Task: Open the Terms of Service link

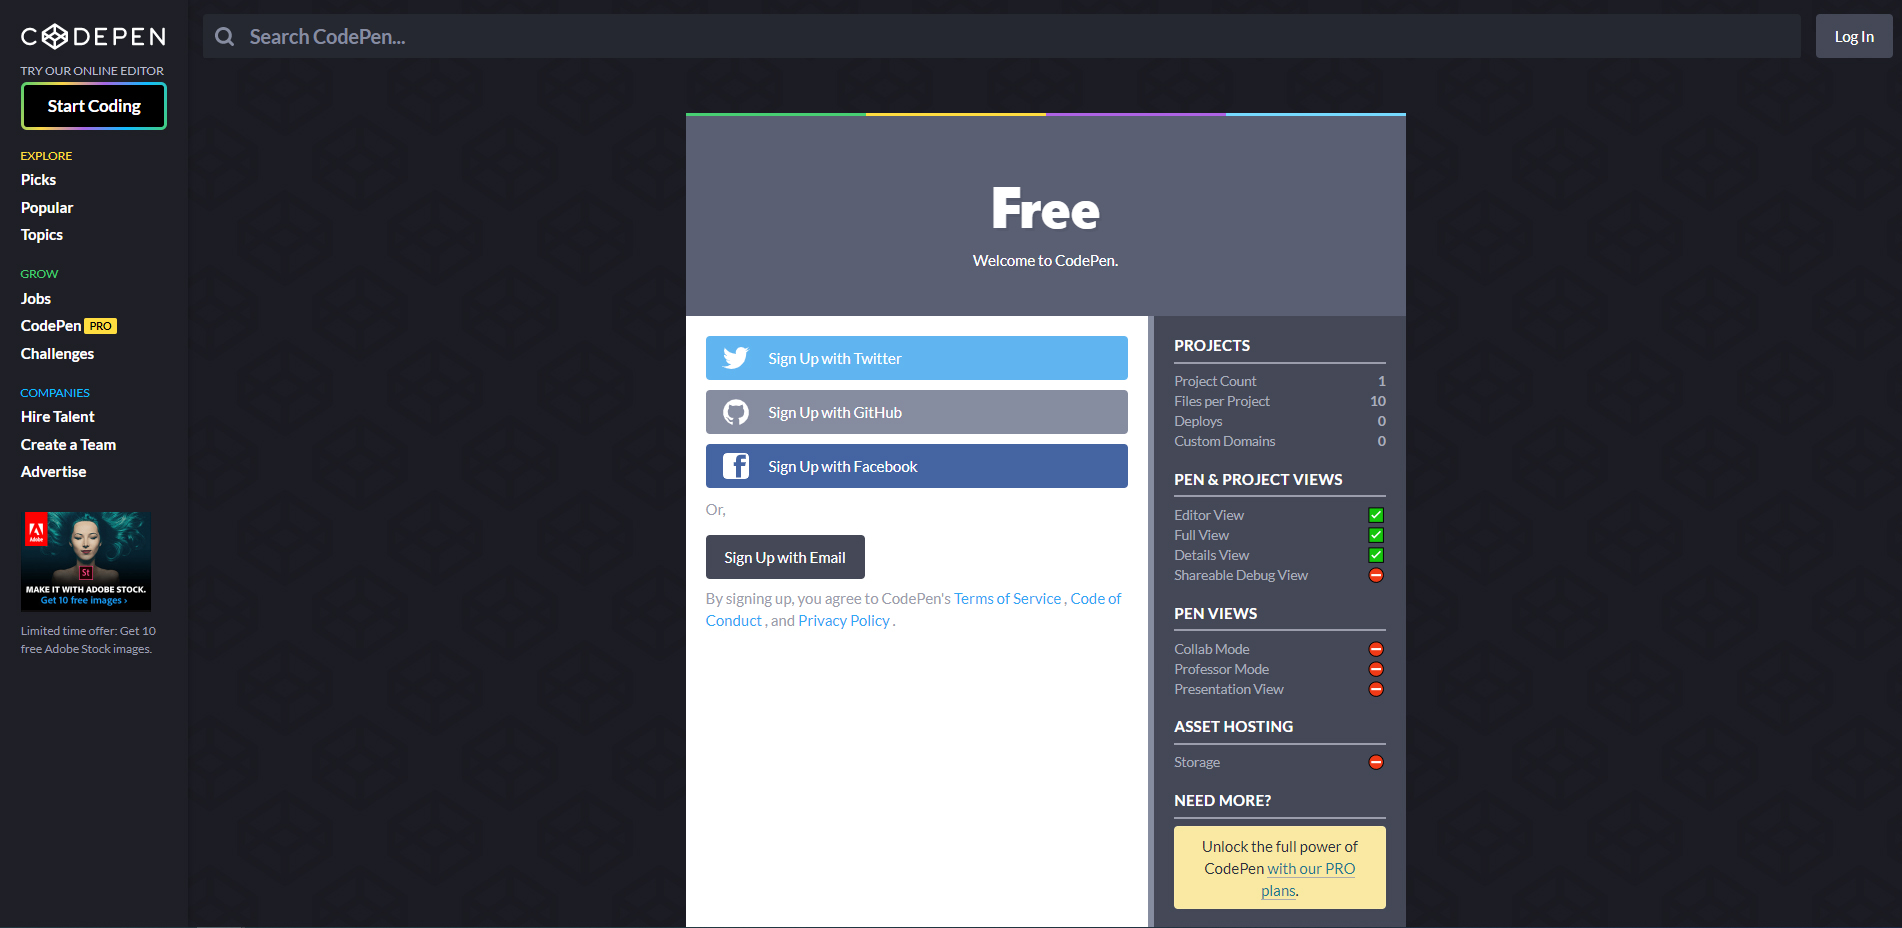Action: tap(1007, 598)
